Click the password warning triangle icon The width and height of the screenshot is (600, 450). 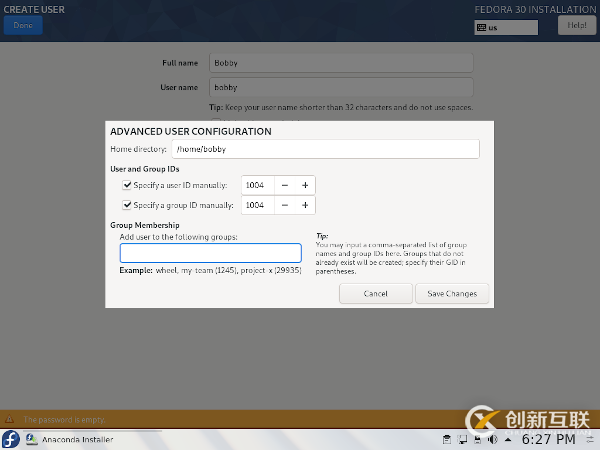(x=10, y=419)
